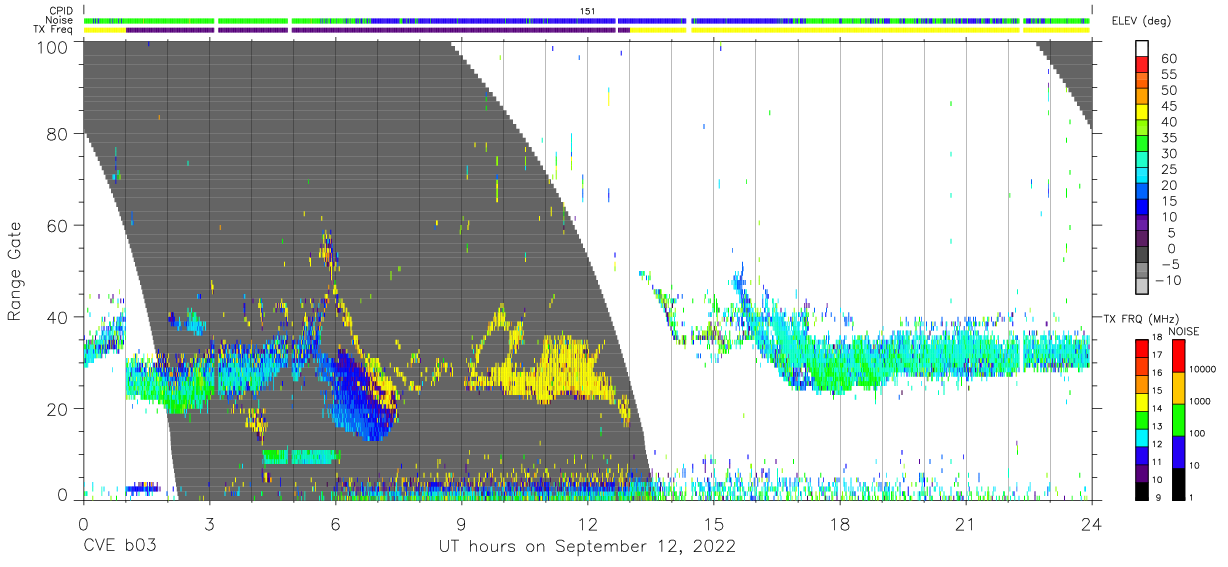Click the red swatch in TX FRQ legend
The height and width of the screenshot is (567, 1228).
(x=1141, y=347)
